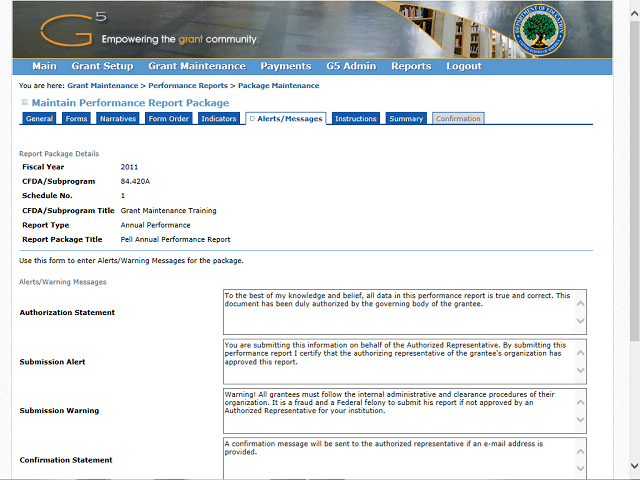The width and height of the screenshot is (640, 480).
Task: Click Submission Alert box scroll up arrow
Action: [x=580, y=353]
